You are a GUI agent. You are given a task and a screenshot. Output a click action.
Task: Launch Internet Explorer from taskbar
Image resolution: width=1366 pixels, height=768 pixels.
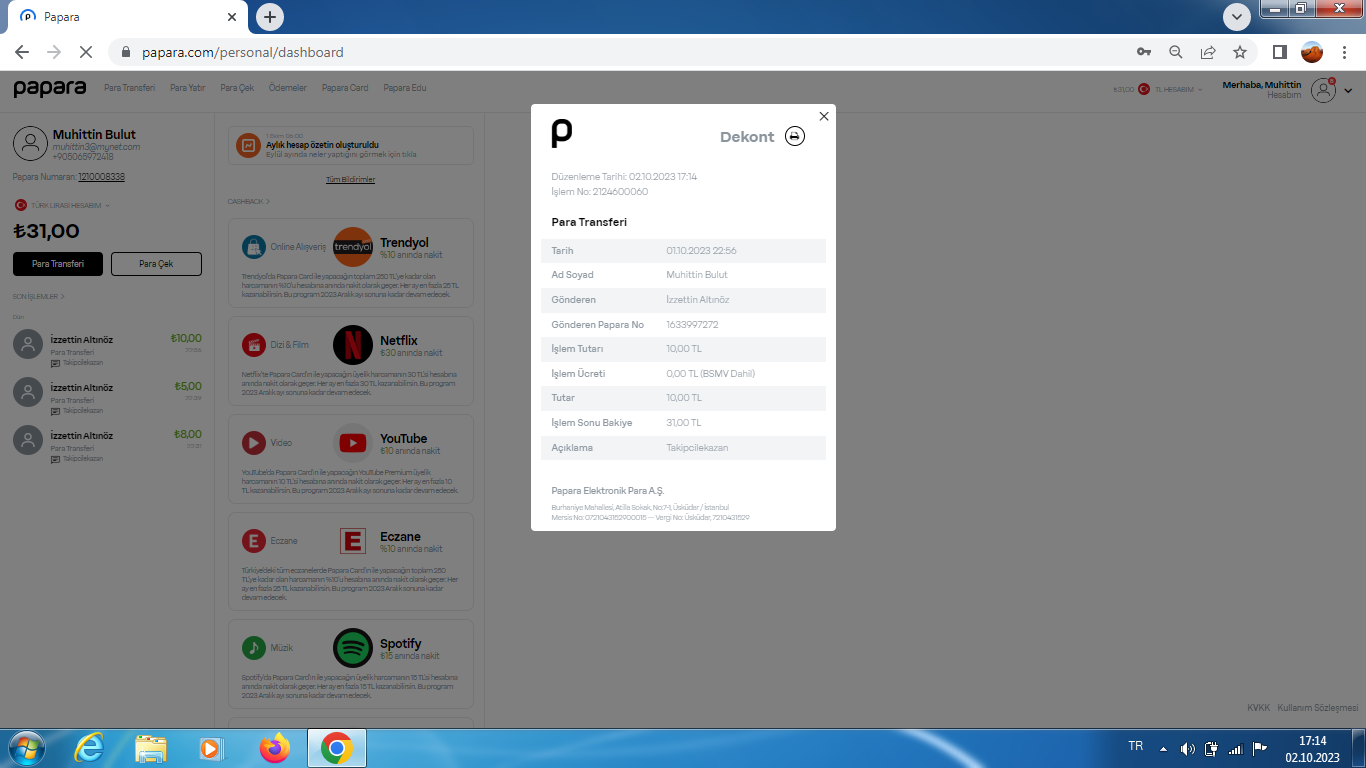[89, 748]
